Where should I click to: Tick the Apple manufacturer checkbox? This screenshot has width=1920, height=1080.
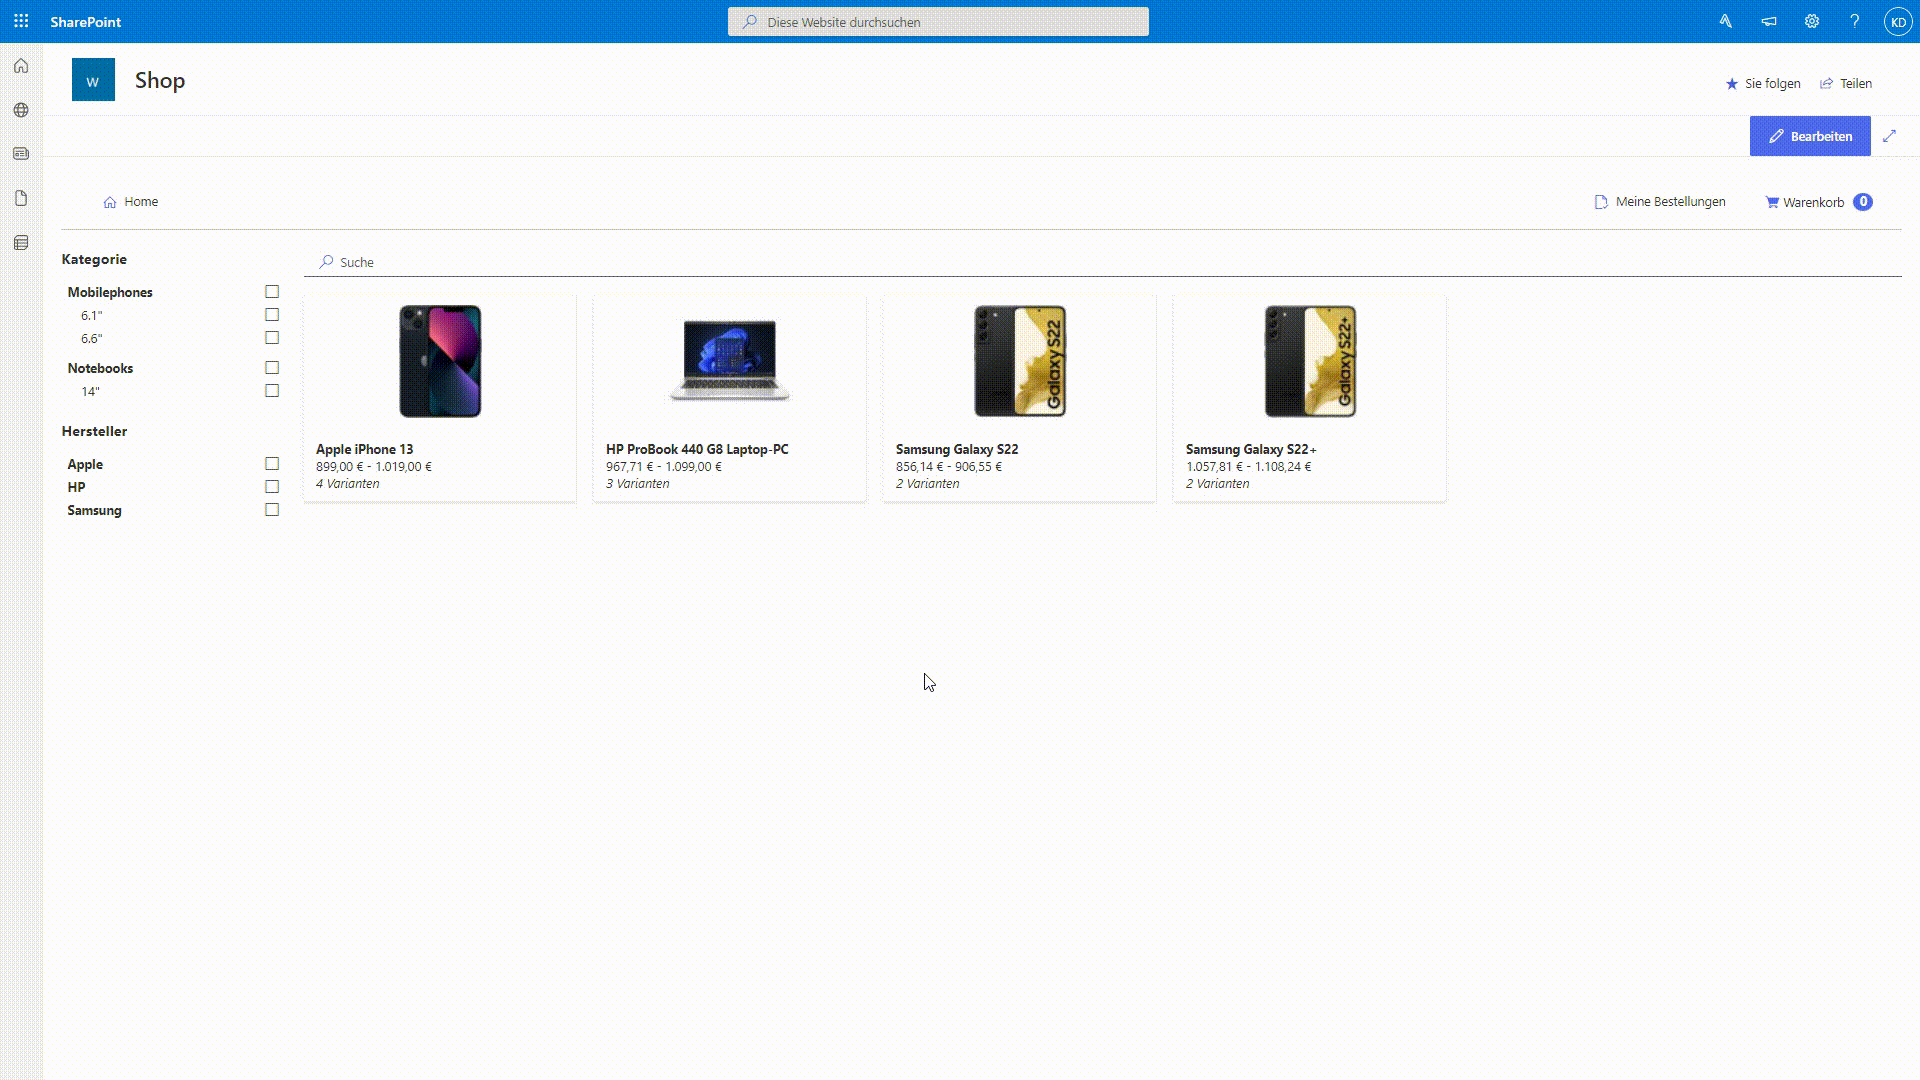tap(272, 464)
